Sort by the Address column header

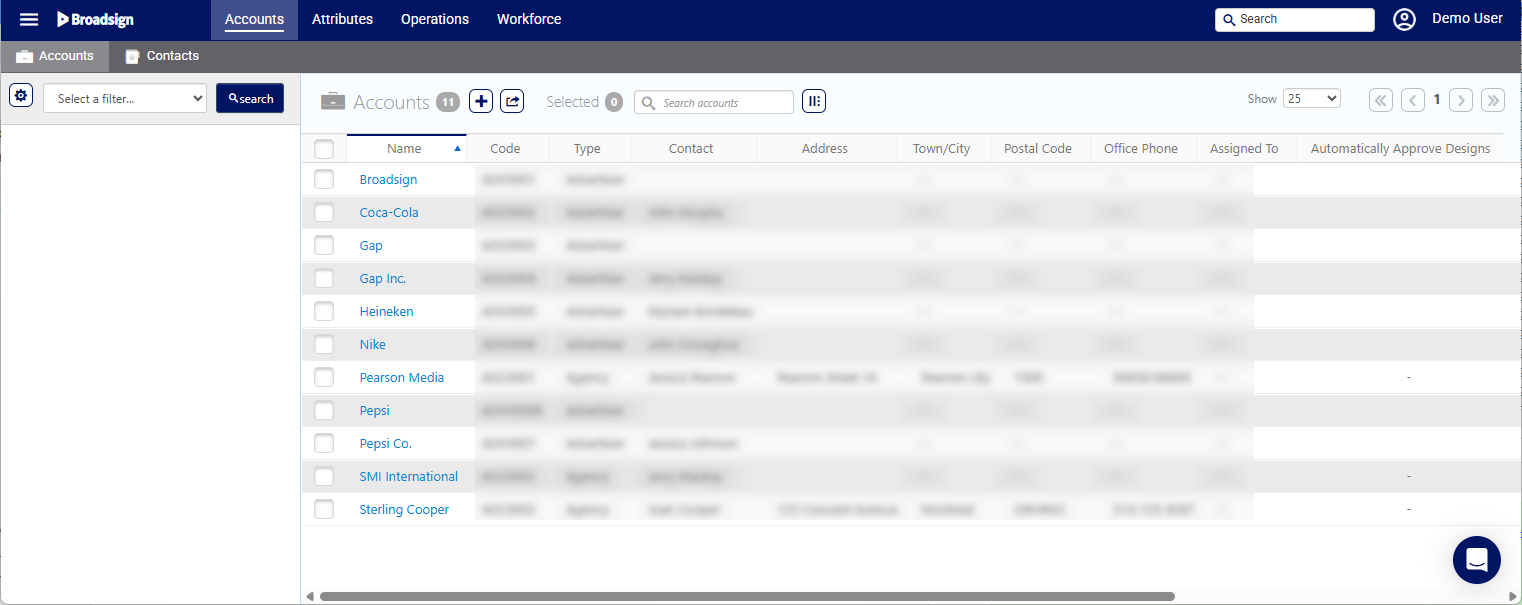coord(825,149)
